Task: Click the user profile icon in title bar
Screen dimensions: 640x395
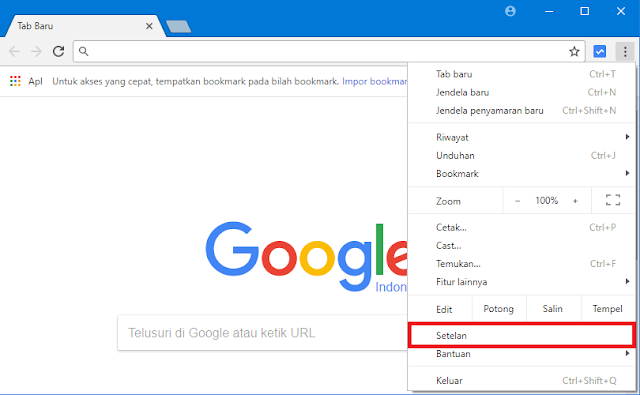Action: 510,11
